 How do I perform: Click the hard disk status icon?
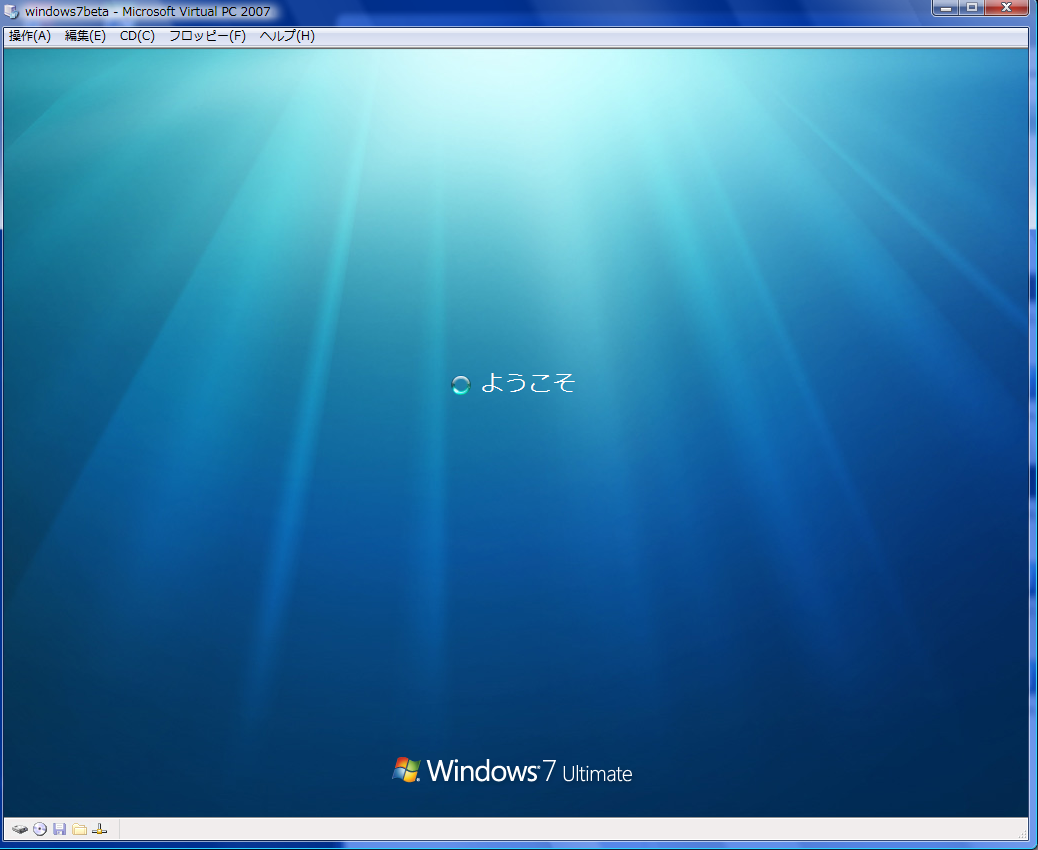[20, 829]
